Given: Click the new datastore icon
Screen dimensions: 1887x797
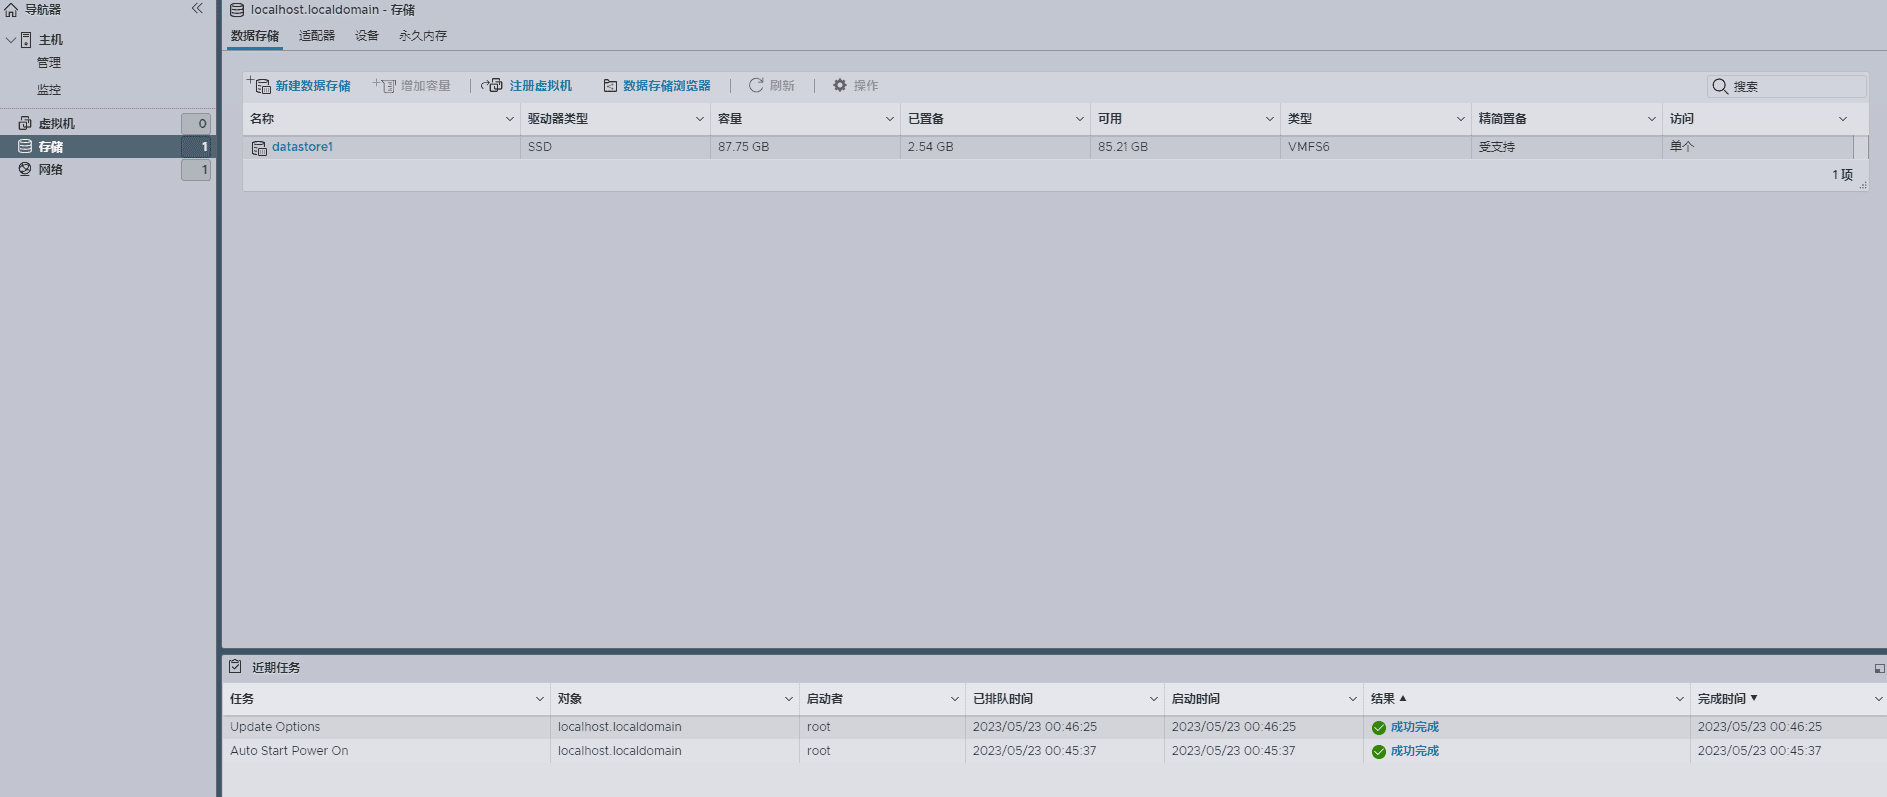Looking at the screenshot, I should coord(258,85).
